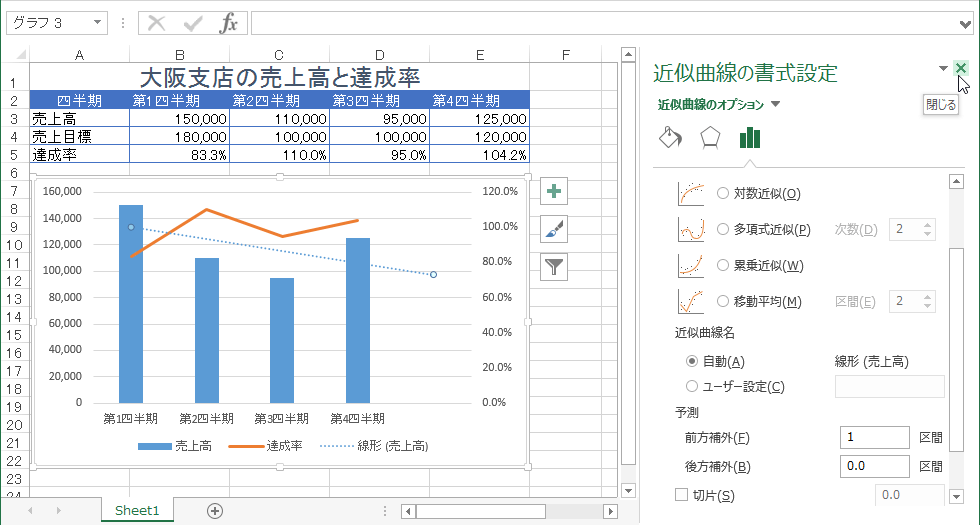Open the Name Box dropdown
Screen dimensions: 980x525
click(97, 23)
